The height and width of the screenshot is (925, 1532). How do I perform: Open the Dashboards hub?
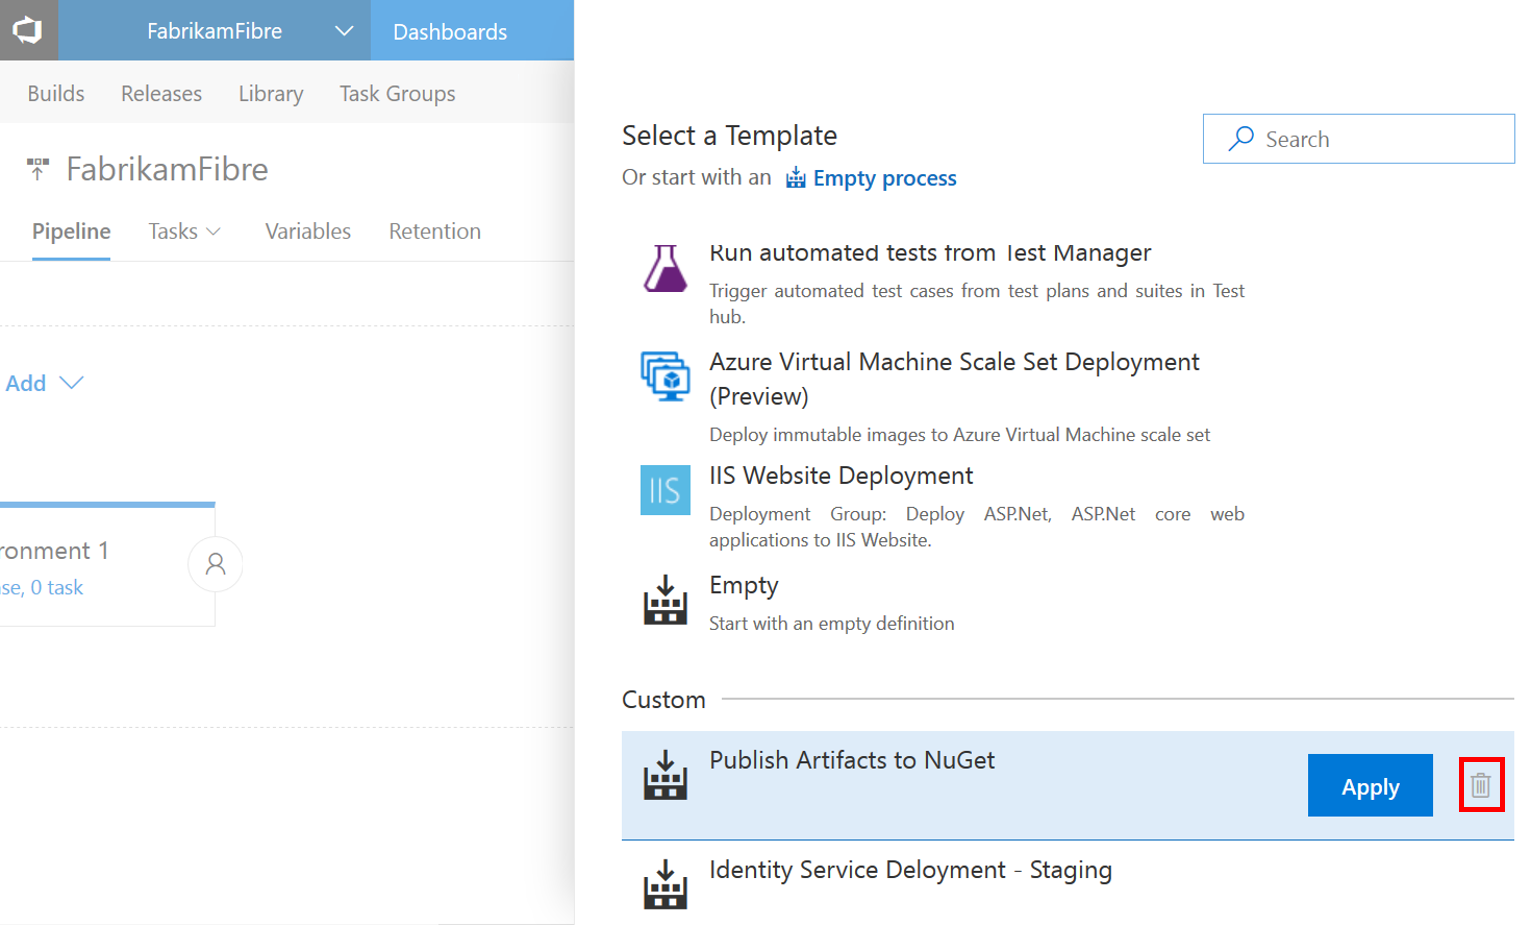pos(450,32)
